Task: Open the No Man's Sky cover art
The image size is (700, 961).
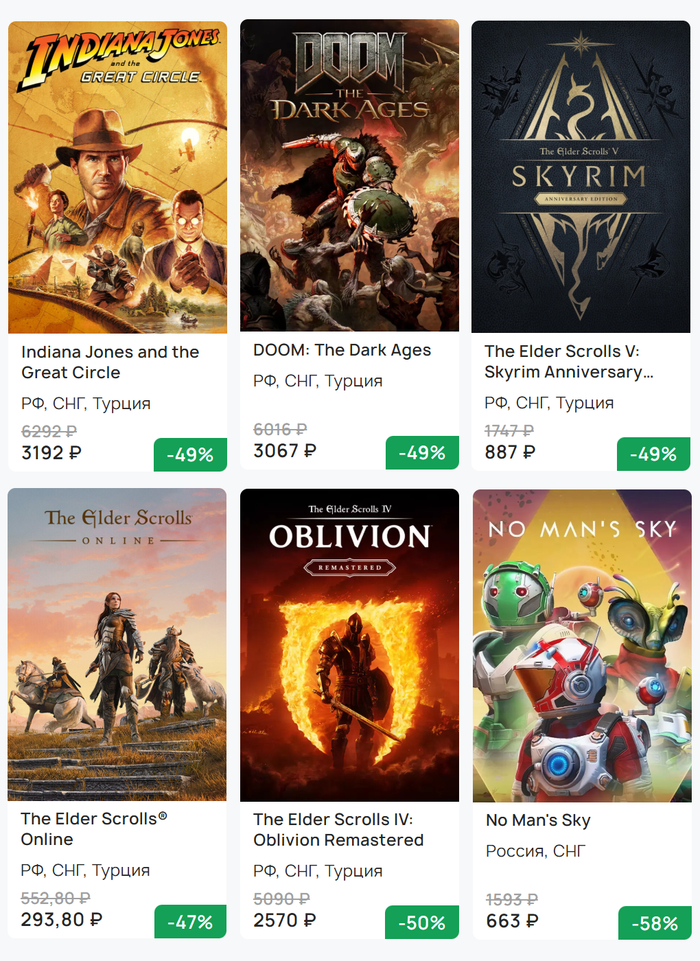Action: pyautogui.click(x=581, y=645)
